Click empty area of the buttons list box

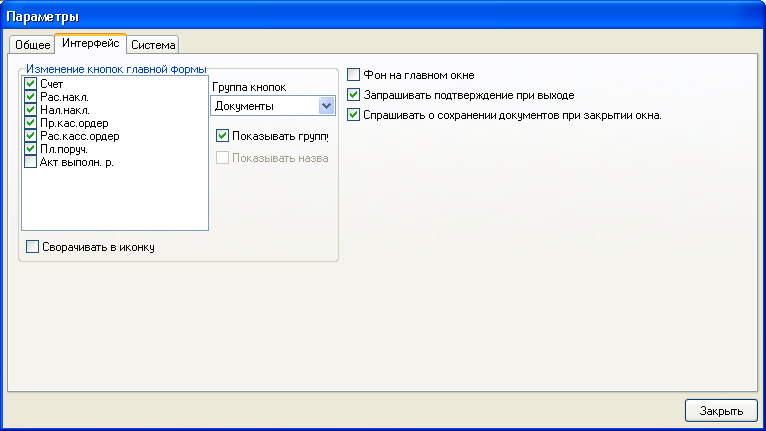click(x=114, y=200)
